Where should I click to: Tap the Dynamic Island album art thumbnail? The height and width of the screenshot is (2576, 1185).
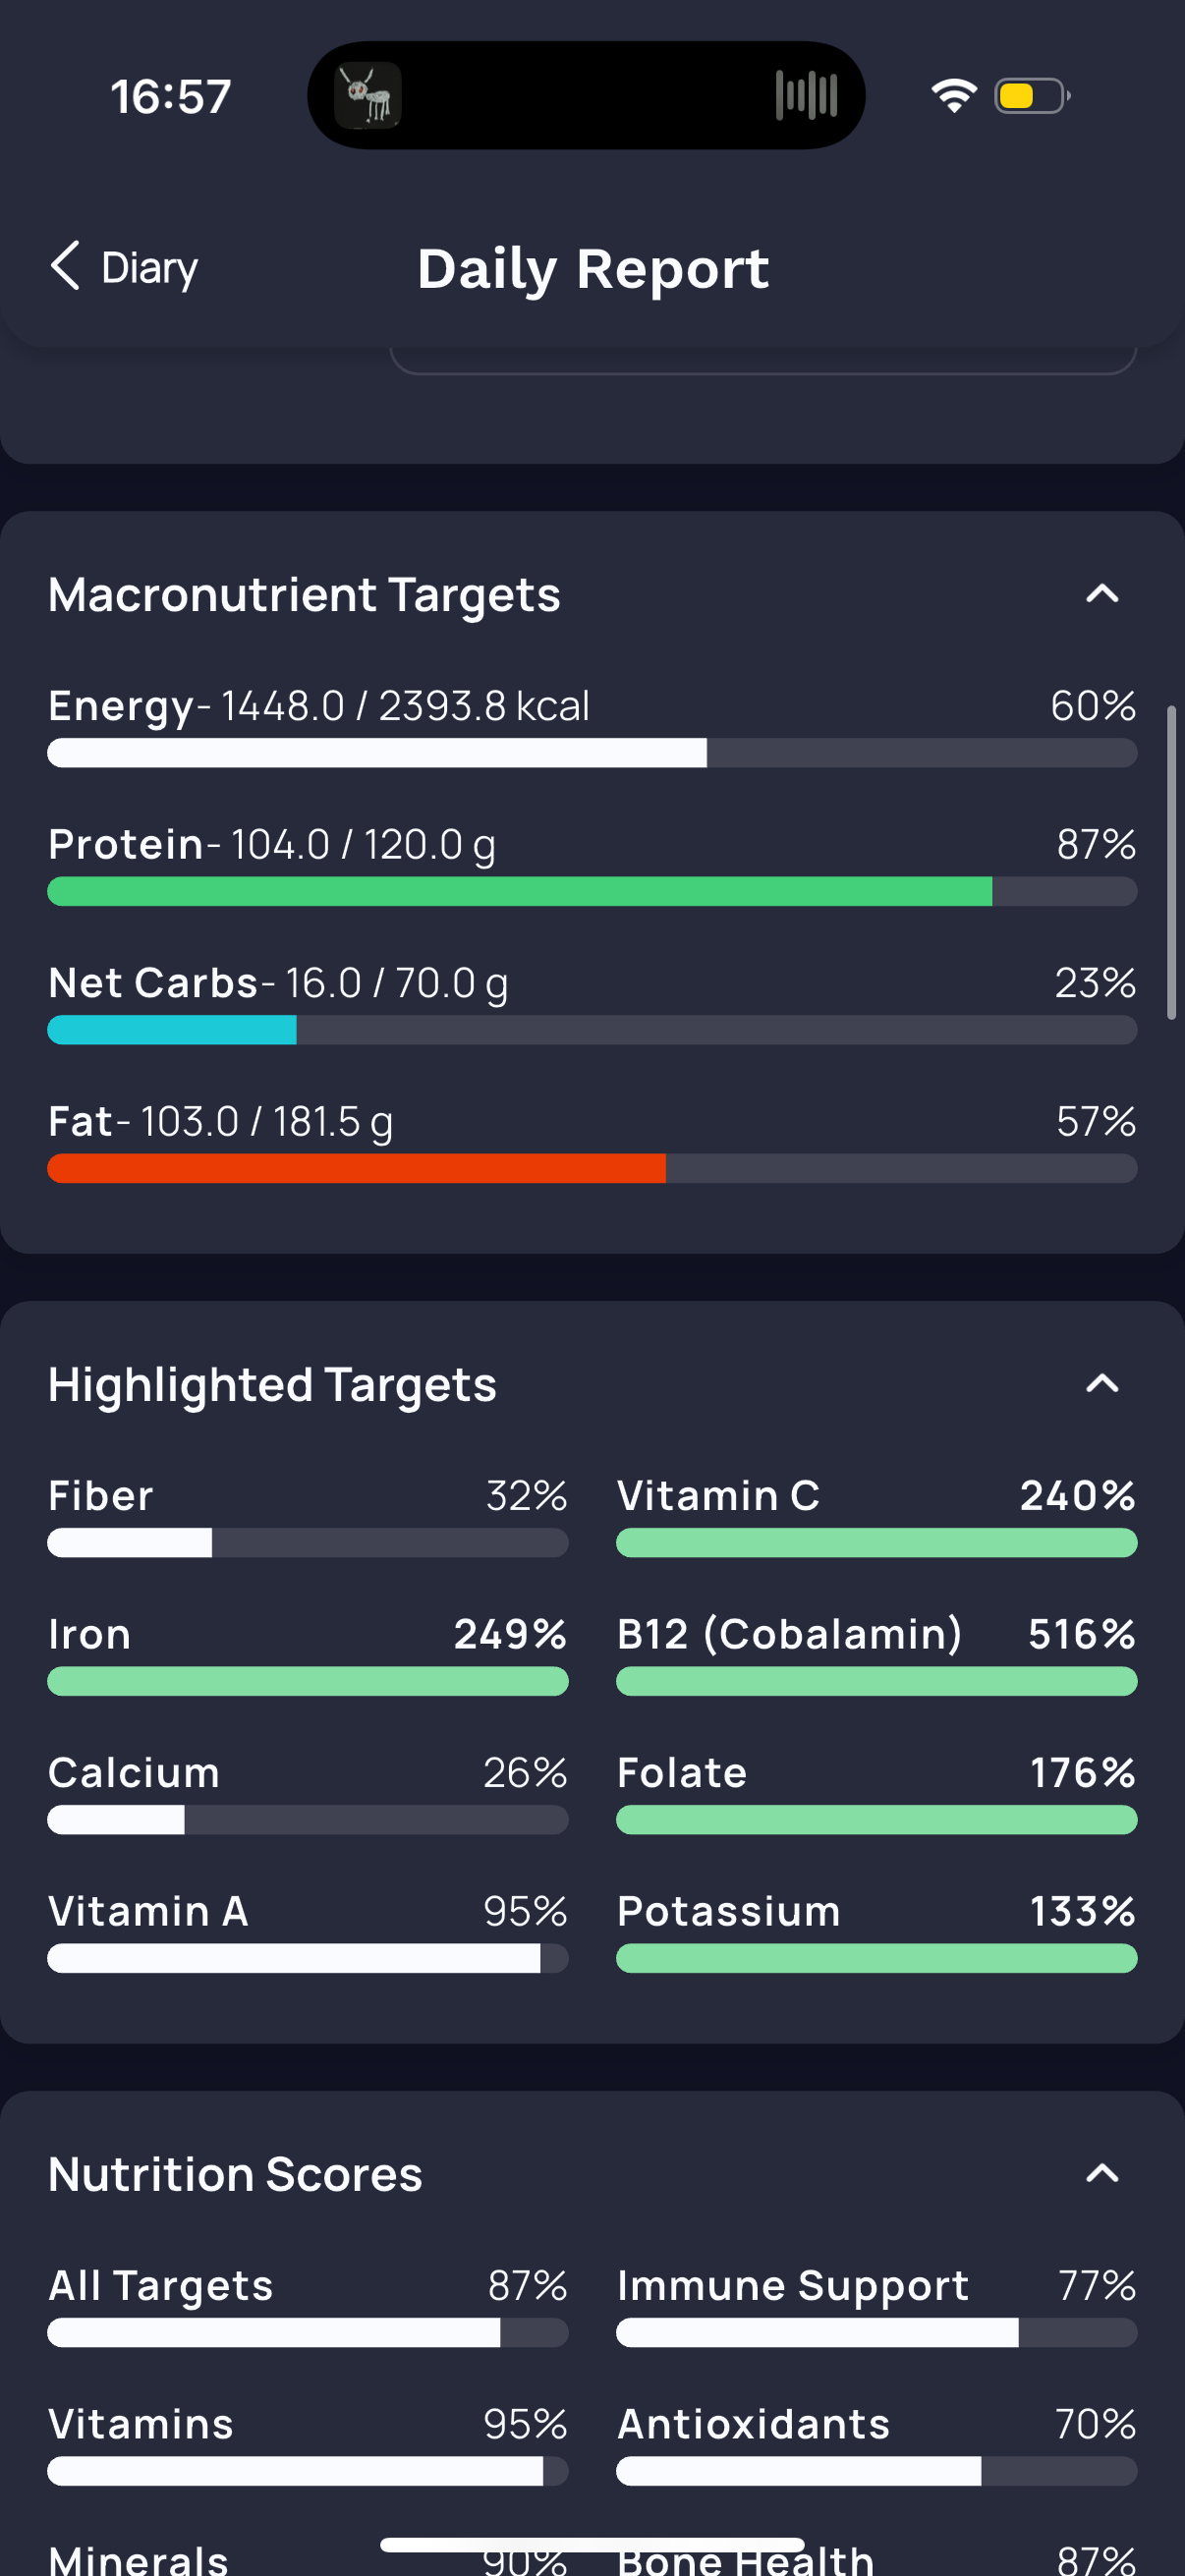pyautogui.click(x=368, y=96)
